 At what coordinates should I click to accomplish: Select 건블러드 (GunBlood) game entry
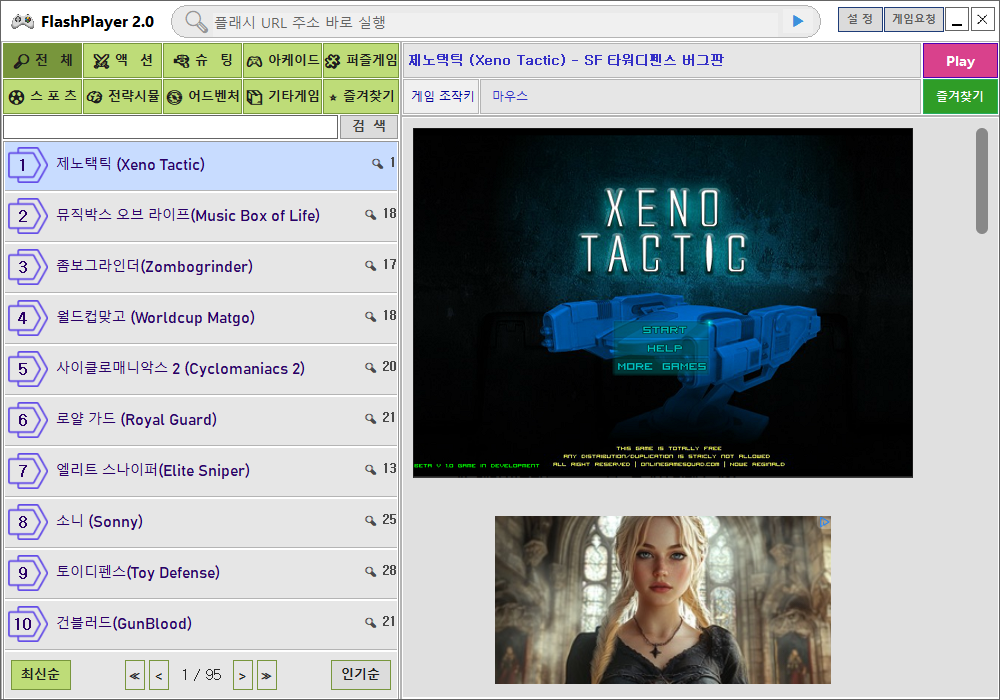pyautogui.click(x=201, y=624)
